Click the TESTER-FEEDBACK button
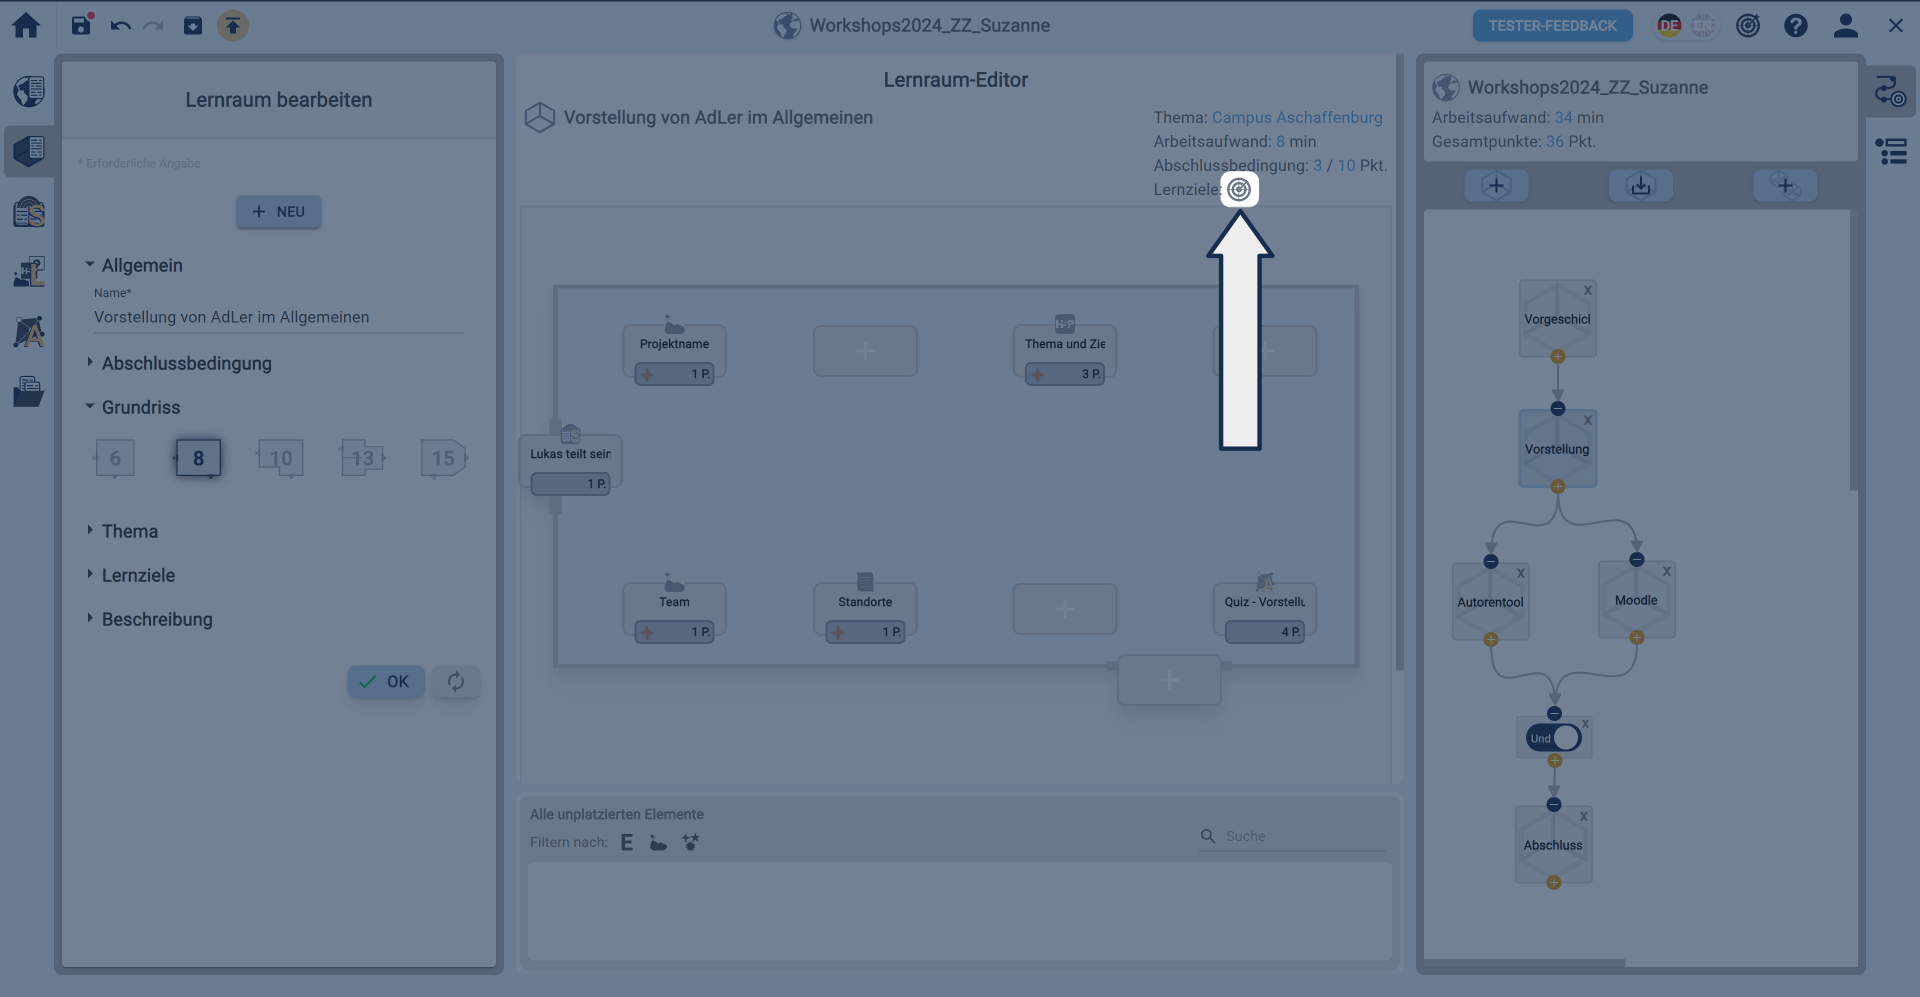Screen dimensions: 1920x997 pyautogui.click(x=1551, y=26)
